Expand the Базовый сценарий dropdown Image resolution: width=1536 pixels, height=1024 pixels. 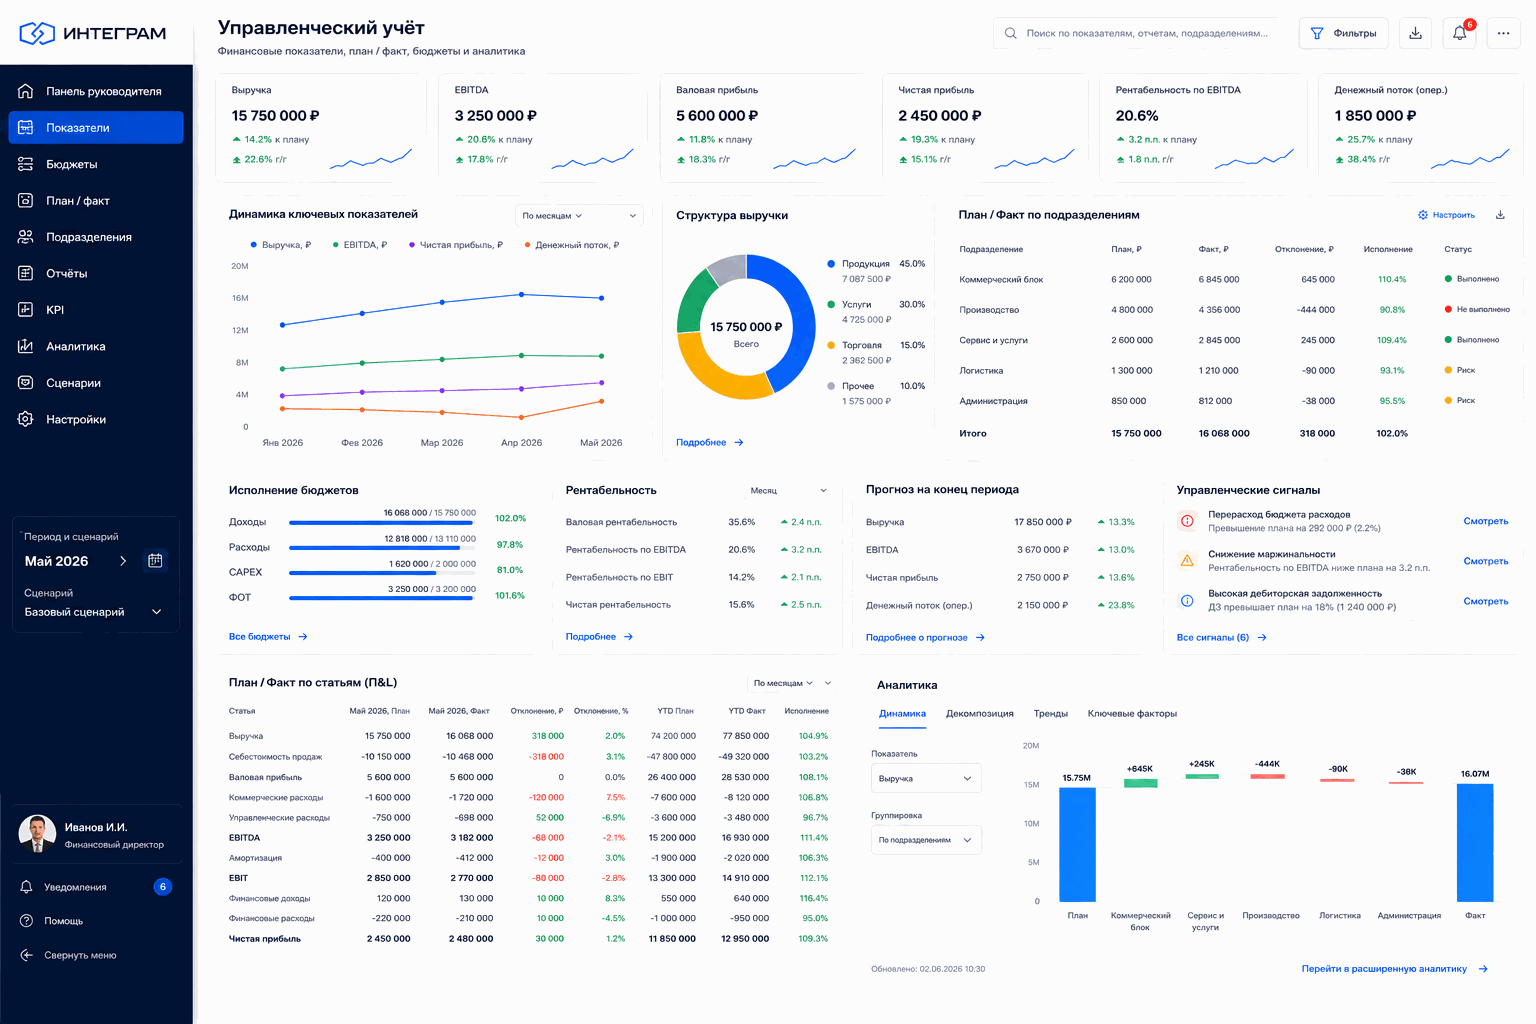coord(93,612)
